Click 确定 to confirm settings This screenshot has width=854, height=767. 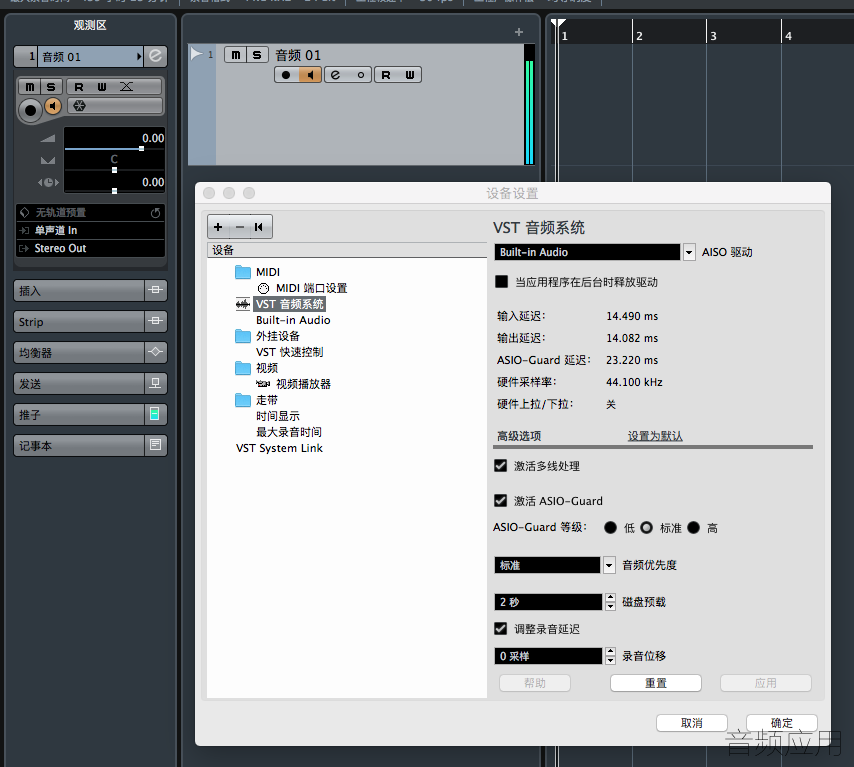pyautogui.click(x=782, y=723)
